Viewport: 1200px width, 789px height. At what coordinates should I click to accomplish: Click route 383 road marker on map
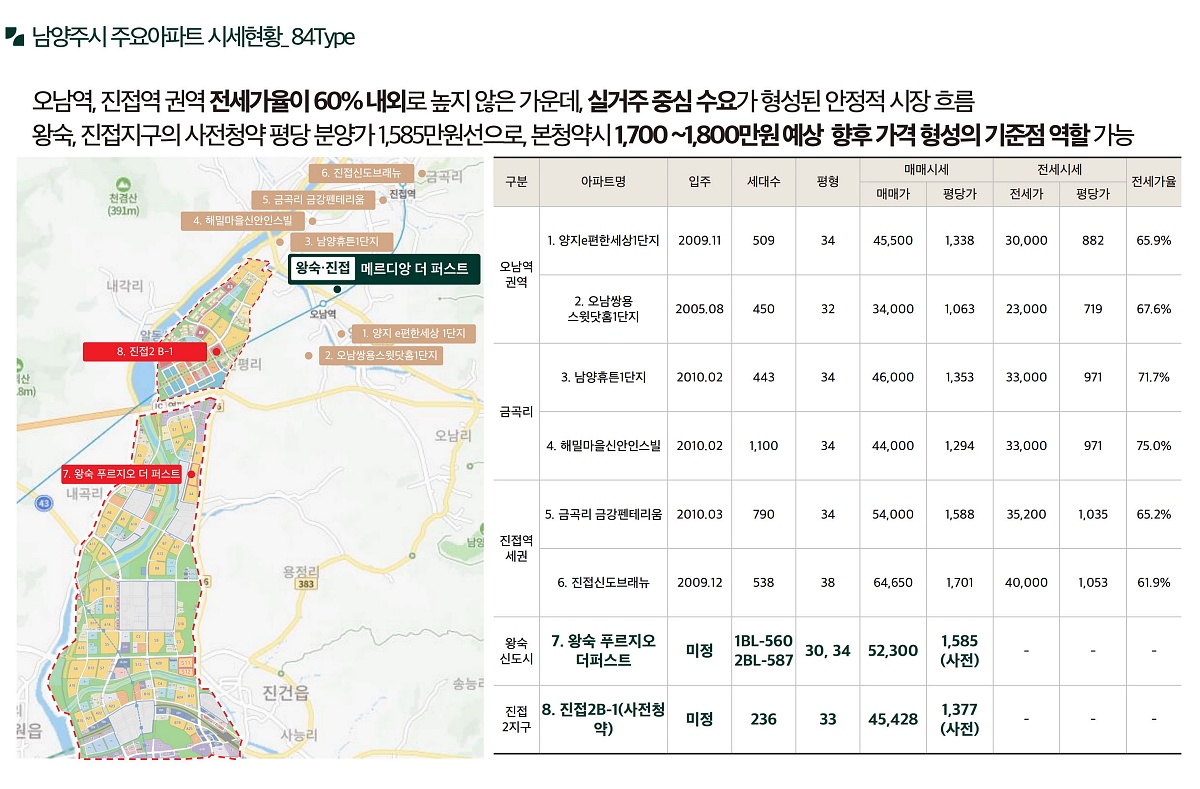click(x=306, y=583)
